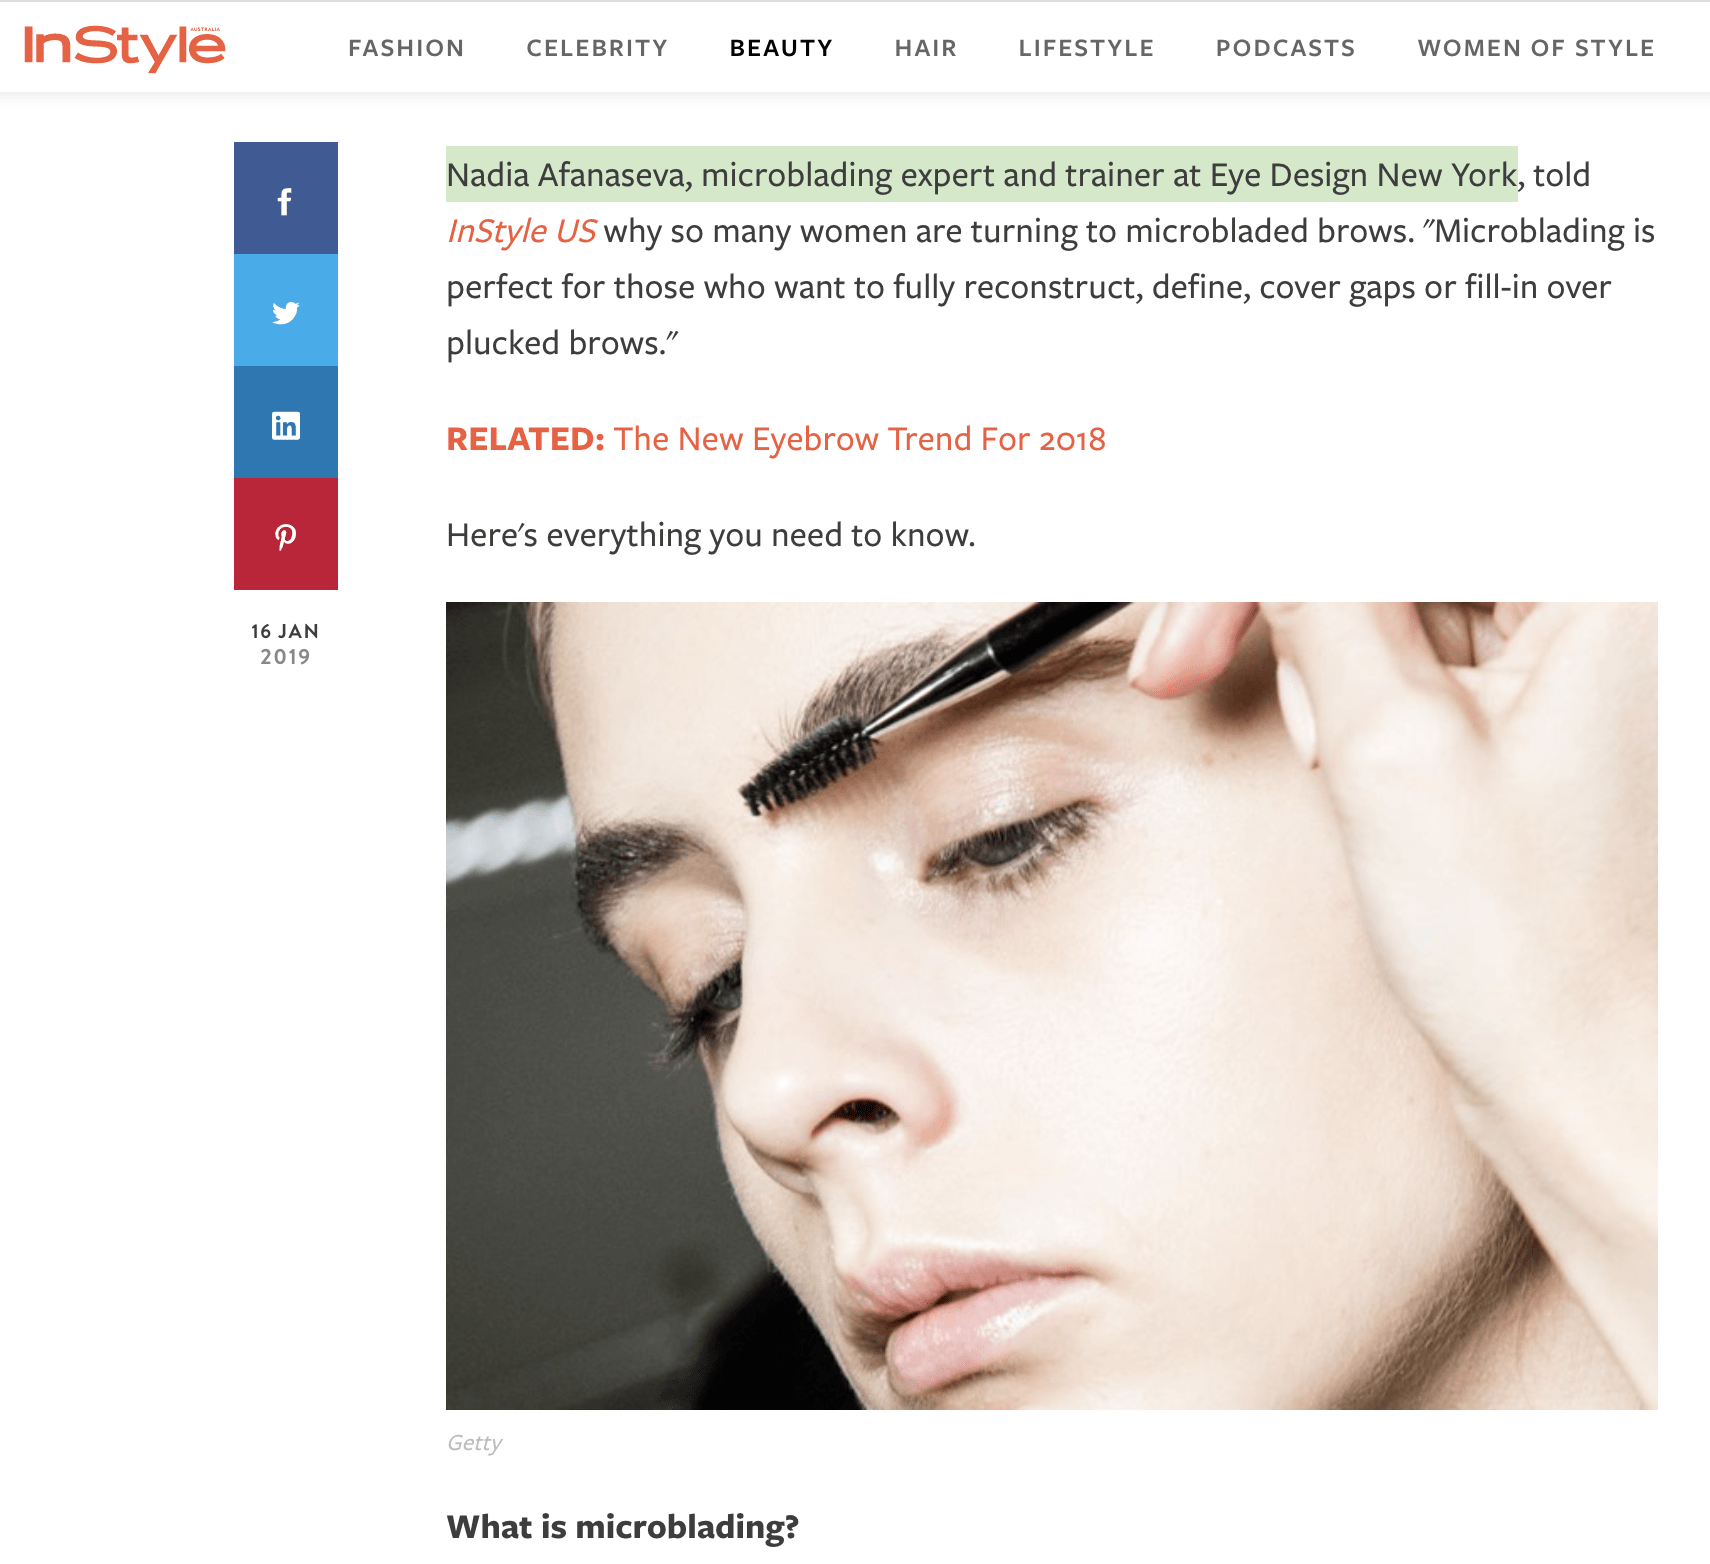The width and height of the screenshot is (1710, 1564).
Task: Click the highlighted Nadia Afanaseva sentence
Action: pyautogui.click(x=982, y=175)
